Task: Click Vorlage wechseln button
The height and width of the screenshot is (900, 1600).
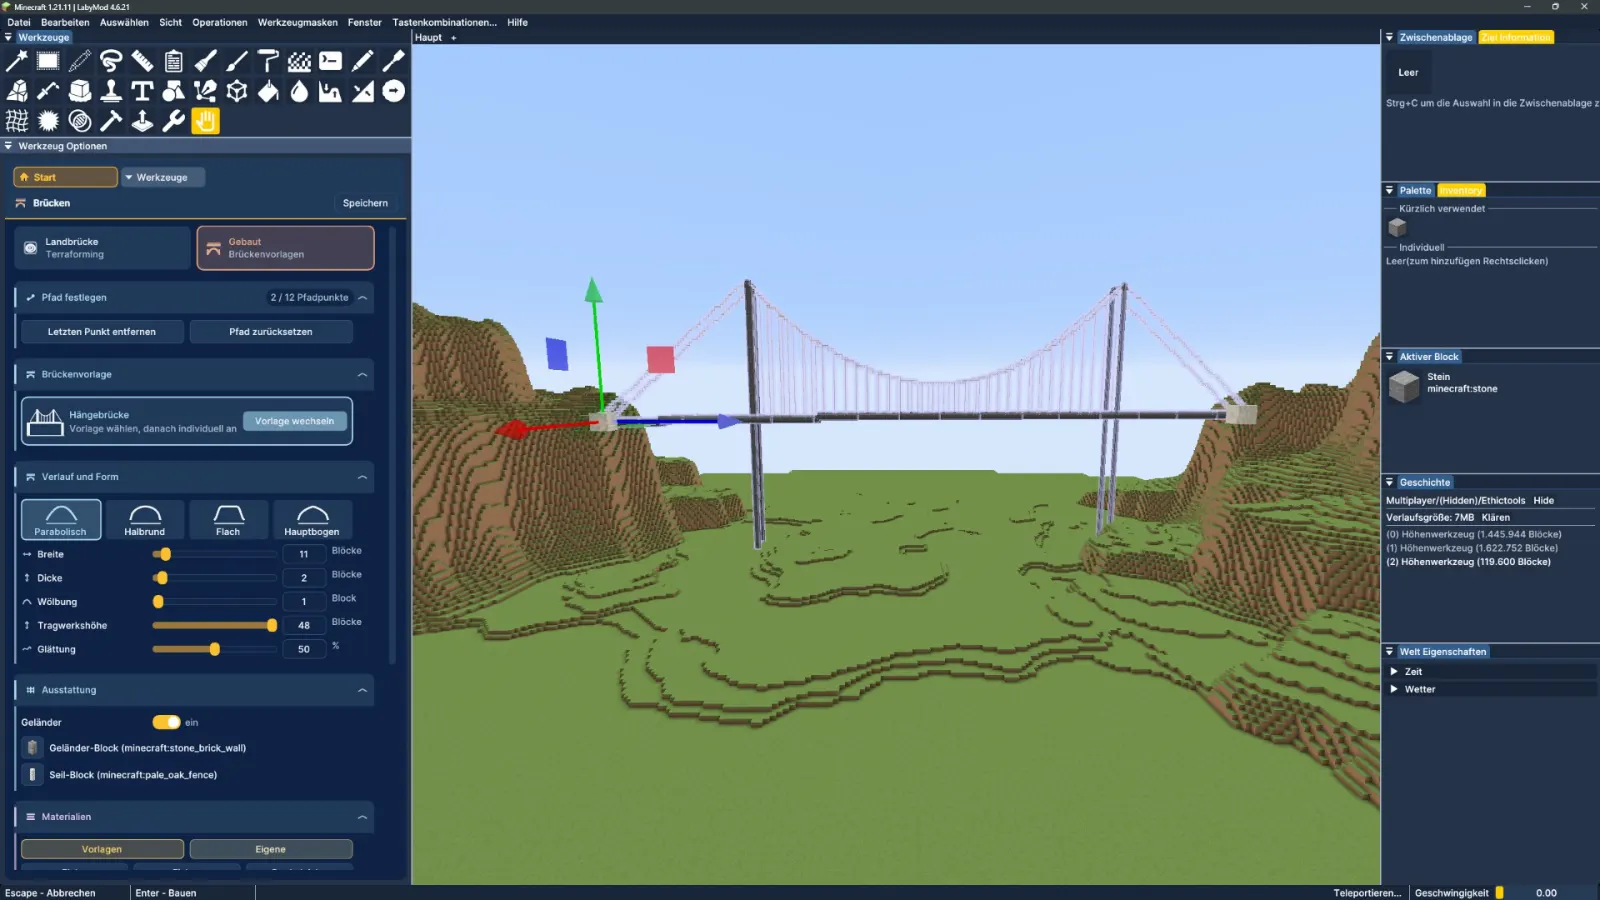Action: click(x=294, y=421)
